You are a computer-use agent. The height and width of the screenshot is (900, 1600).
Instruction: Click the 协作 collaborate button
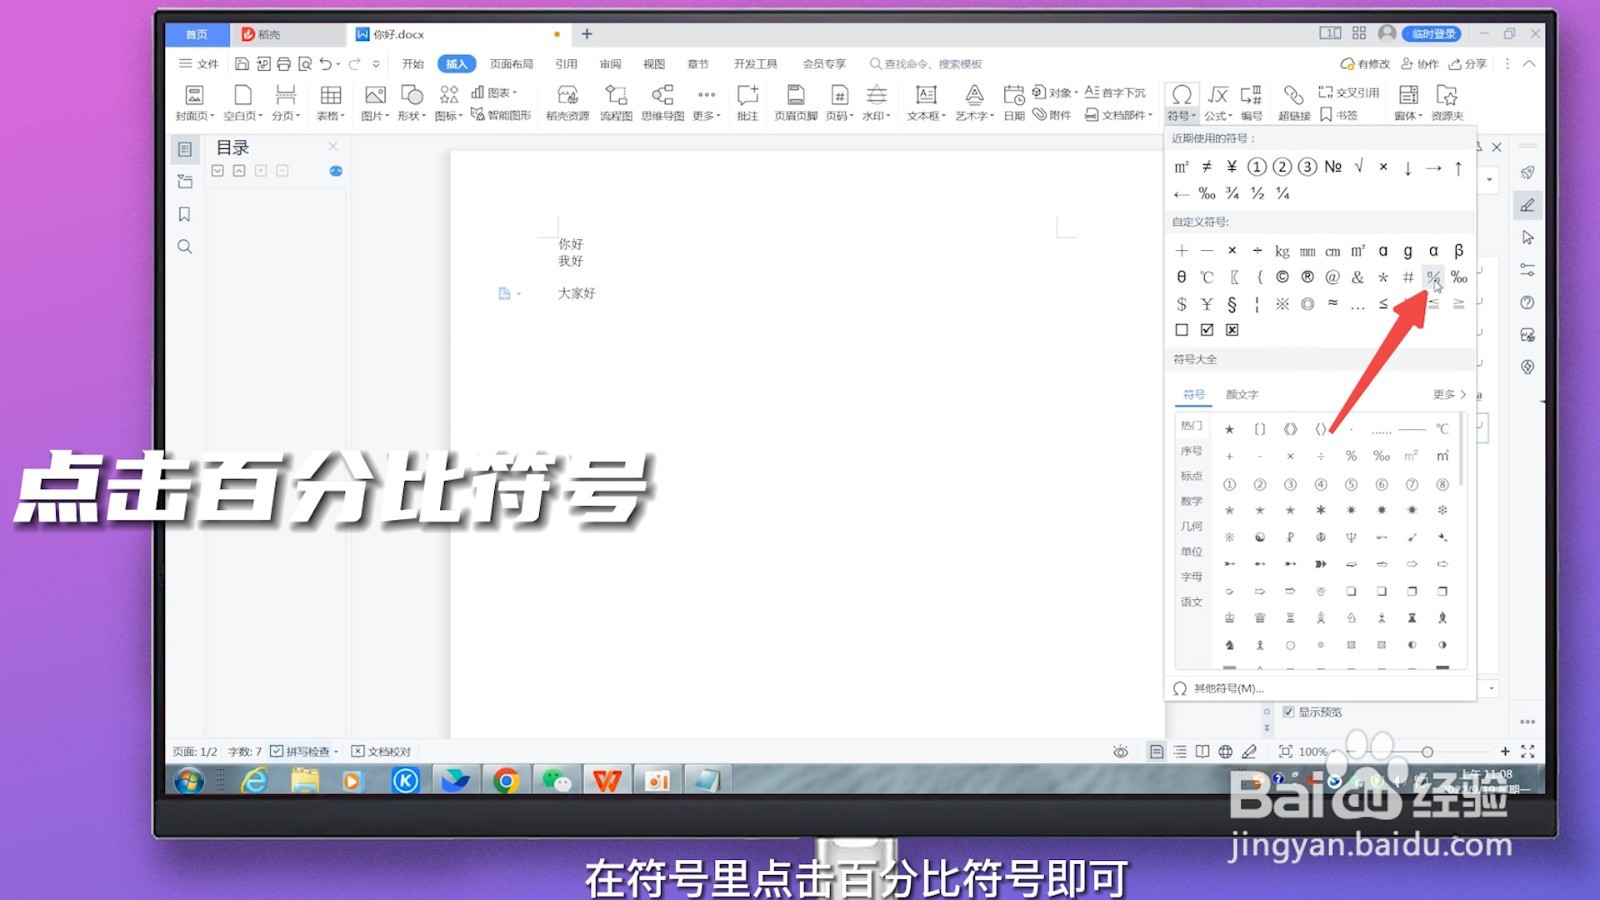coord(1420,63)
